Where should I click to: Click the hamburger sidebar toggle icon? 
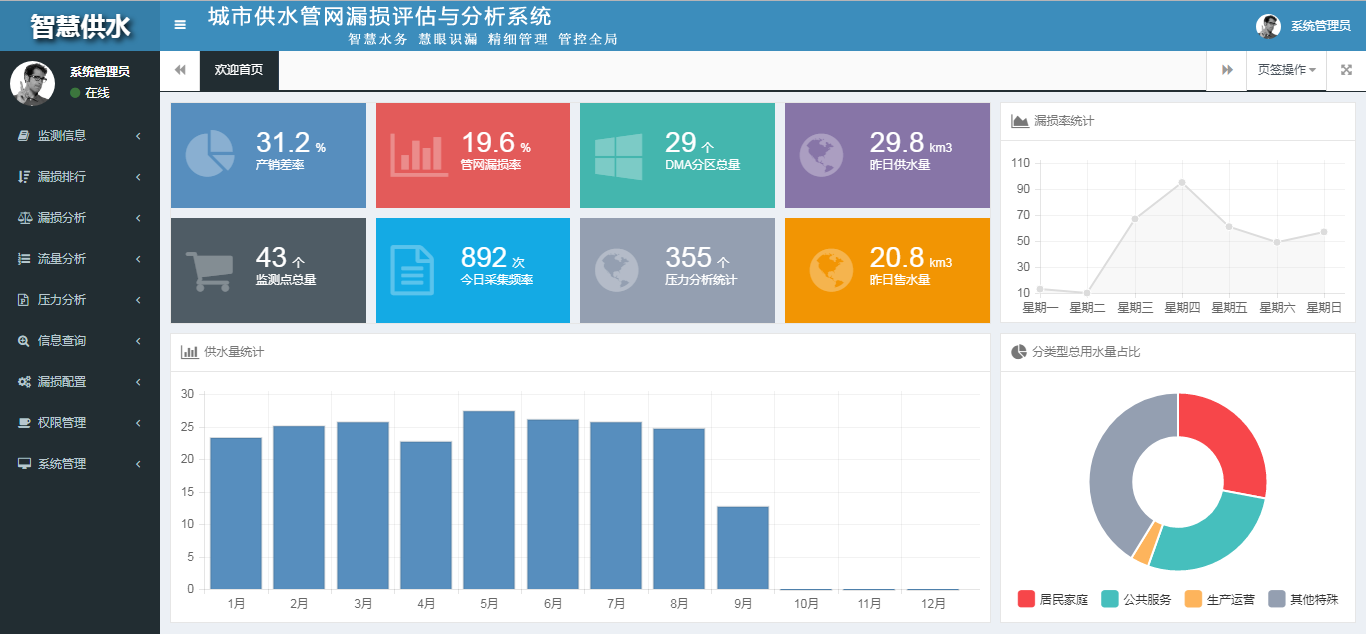pyautogui.click(x=180, y=25)
